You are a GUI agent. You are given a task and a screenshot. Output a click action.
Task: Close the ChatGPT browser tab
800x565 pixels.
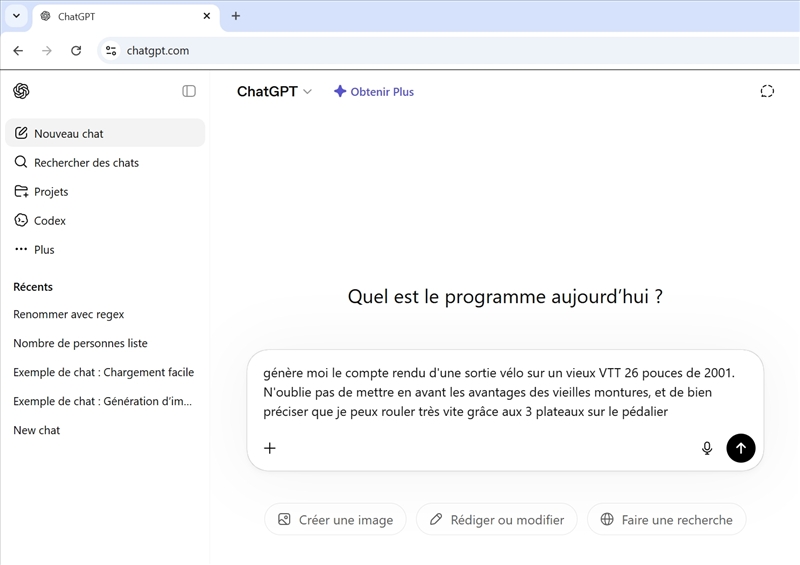[207, 16]
